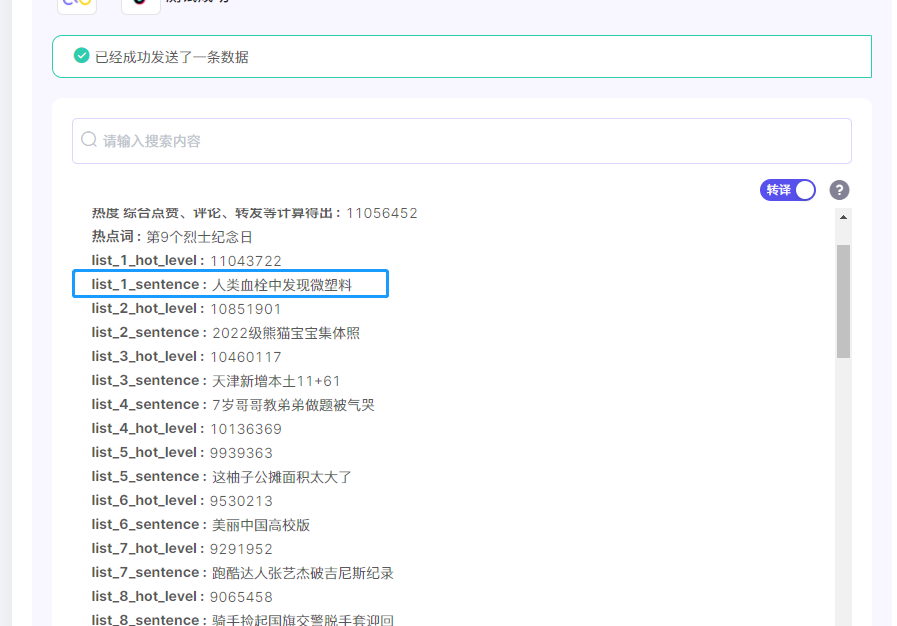The height and width of the screenshot is (626, 897).
Task: Select list_6_hot_level row 9530213
Action: pyautogui.click(x=182, y=501)
